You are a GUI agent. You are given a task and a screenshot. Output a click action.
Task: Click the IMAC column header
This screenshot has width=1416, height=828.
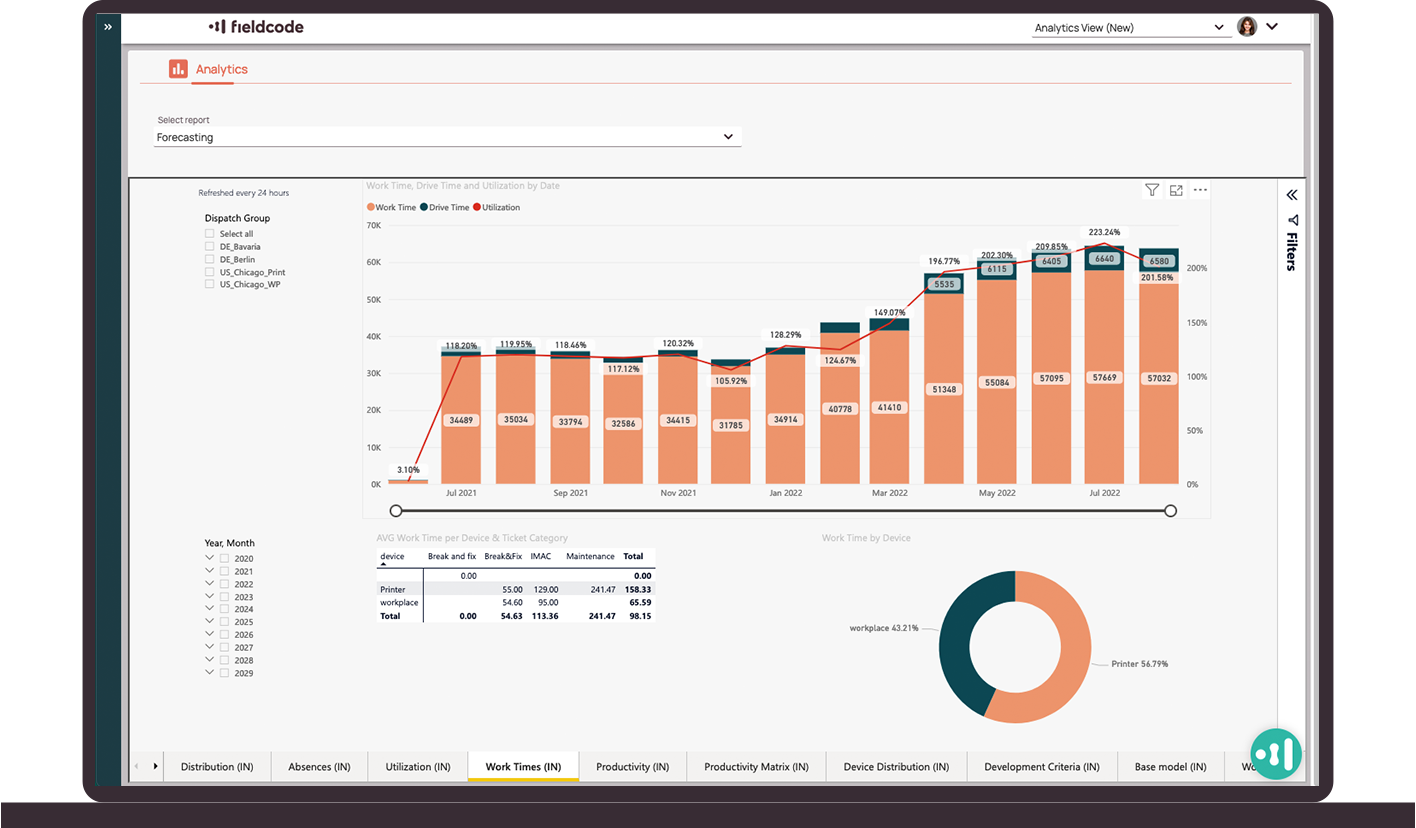541,556
